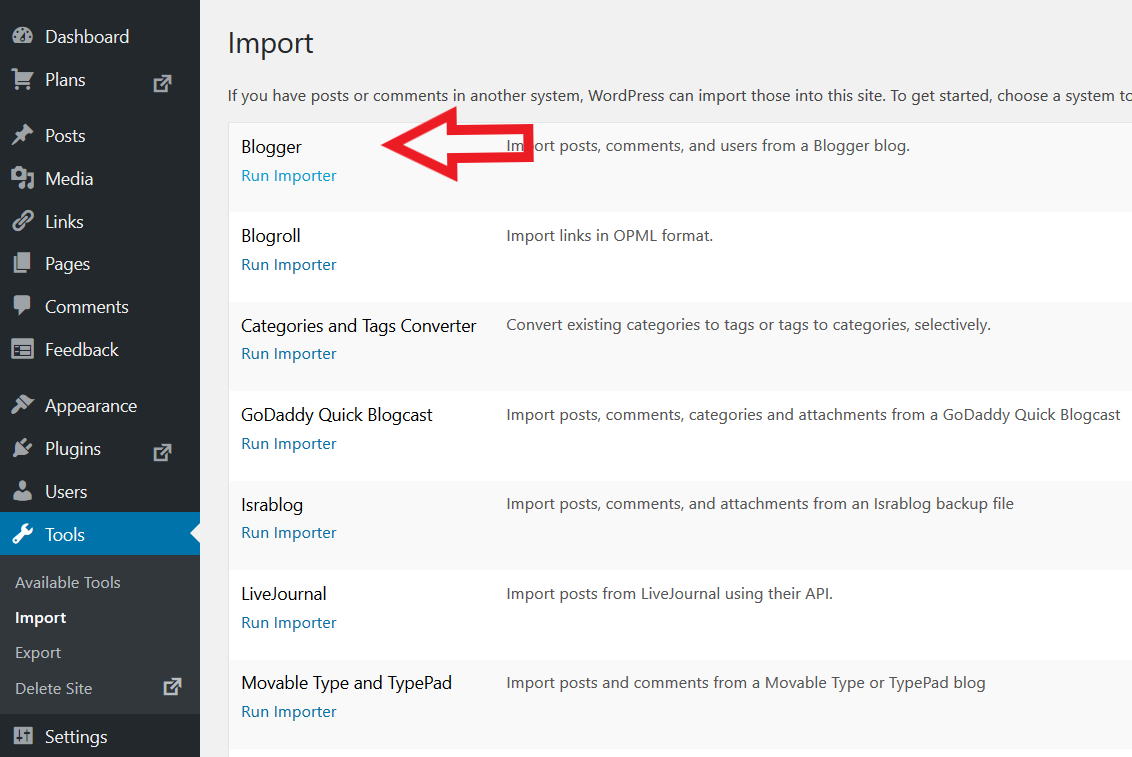Click the Tools wrench icon
Viewport: 1132px width, 757px height.
pyautogui.click(x=22, y=534)
